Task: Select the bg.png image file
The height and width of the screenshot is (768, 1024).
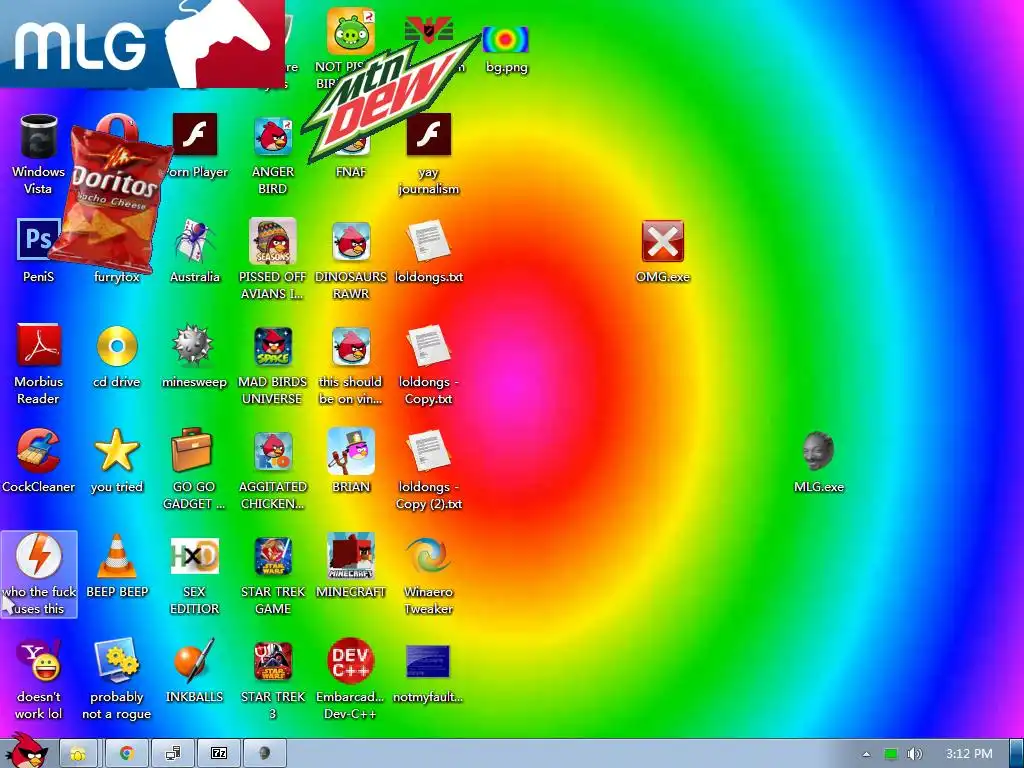Action: [505, 40]
